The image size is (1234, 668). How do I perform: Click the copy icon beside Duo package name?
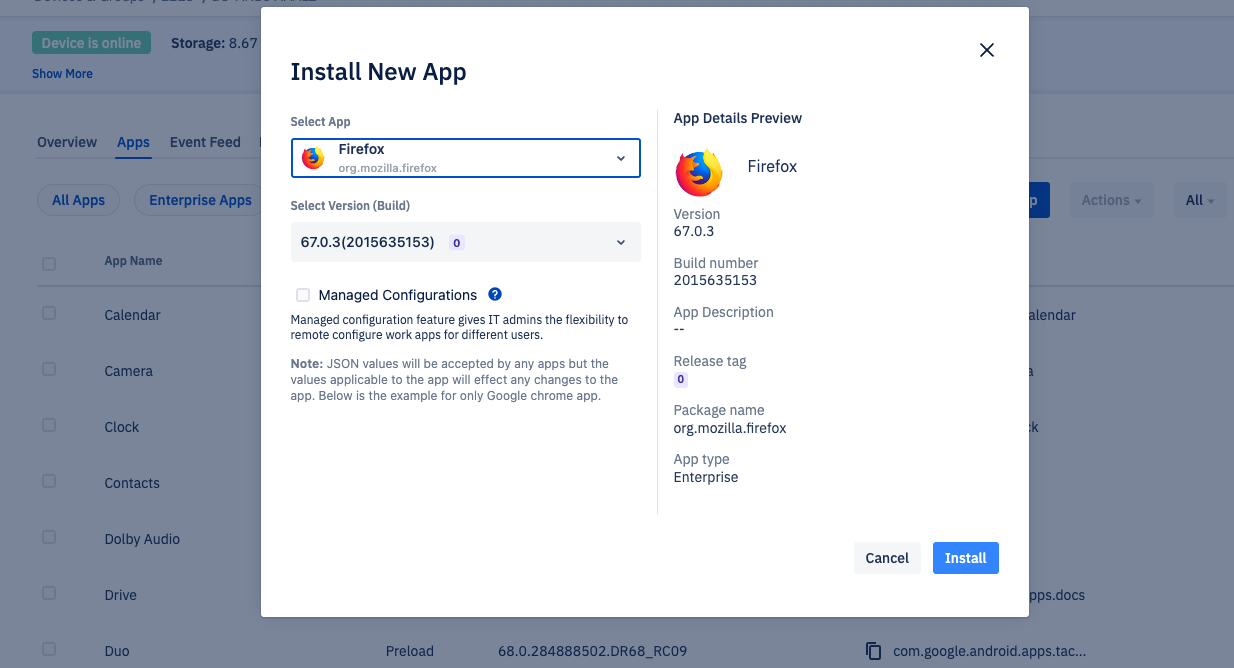[x=873, y=651]
